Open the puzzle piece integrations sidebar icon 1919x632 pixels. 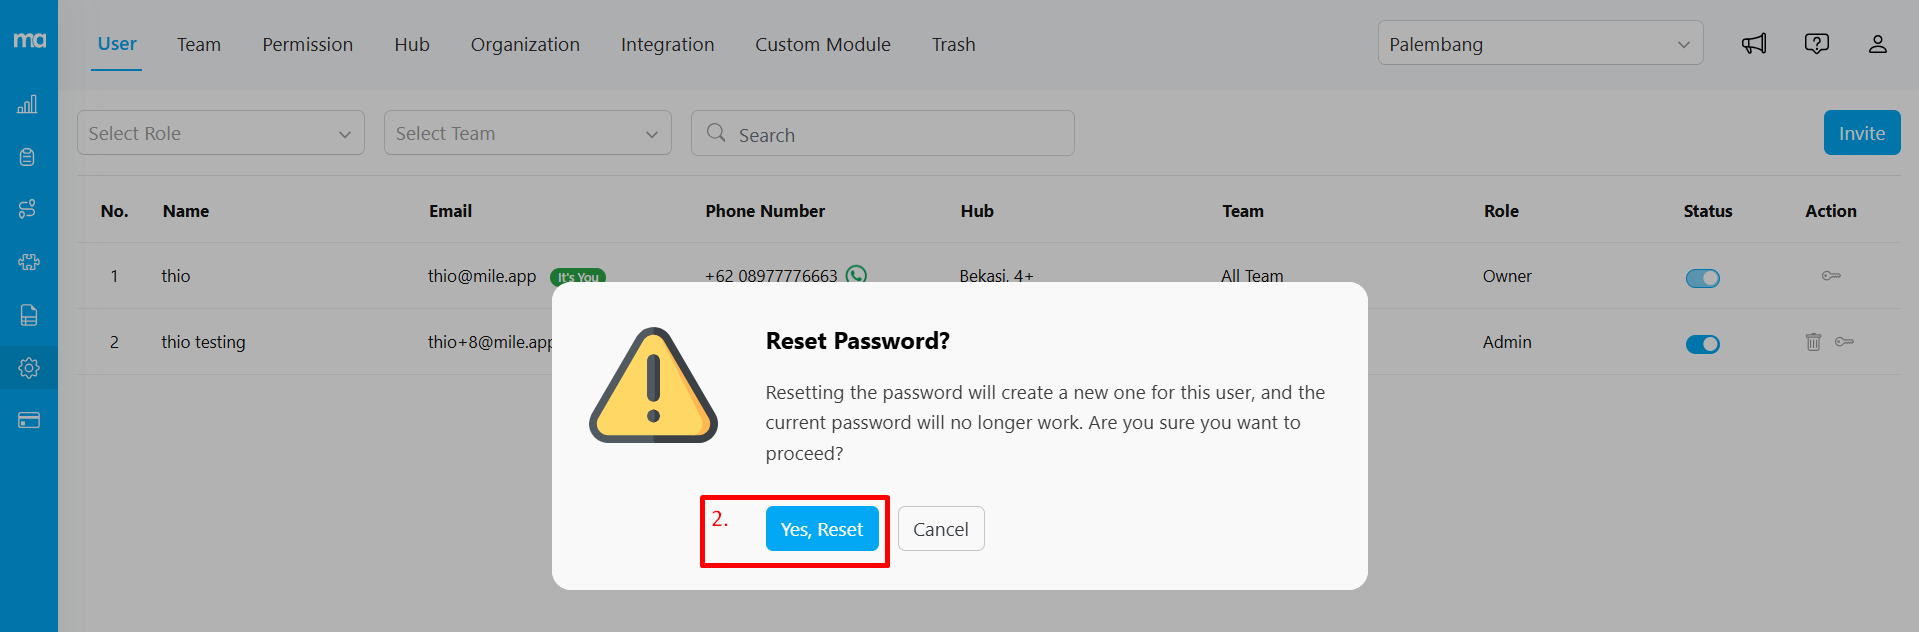click(28, 262)
